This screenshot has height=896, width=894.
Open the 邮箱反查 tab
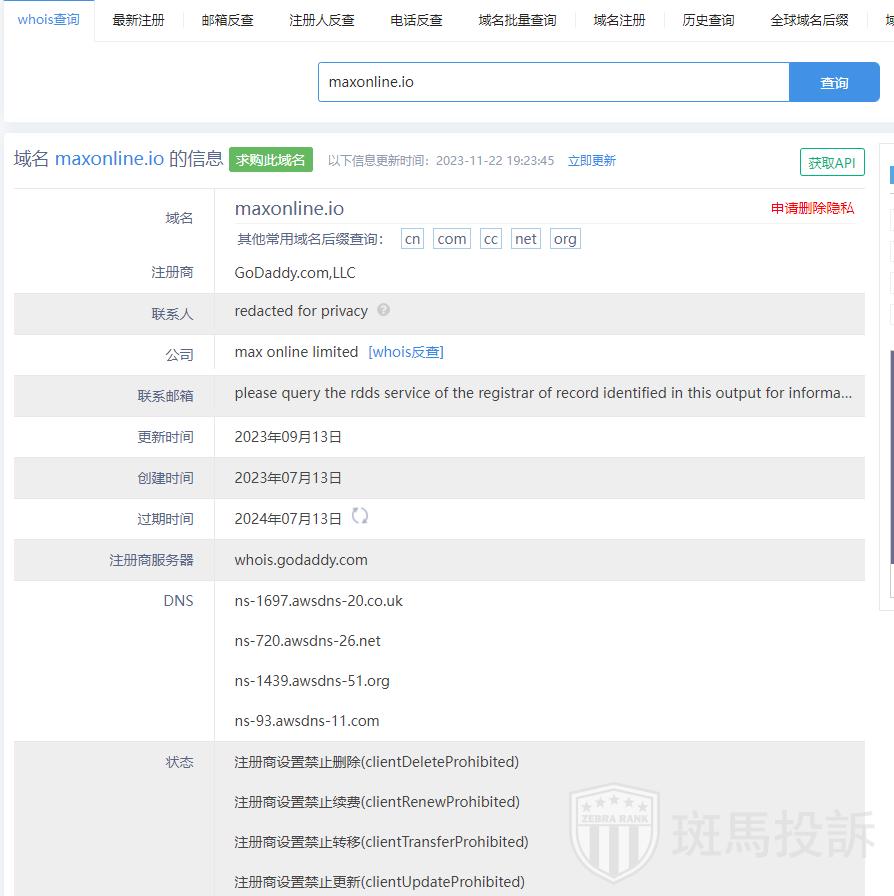point(227,20)
